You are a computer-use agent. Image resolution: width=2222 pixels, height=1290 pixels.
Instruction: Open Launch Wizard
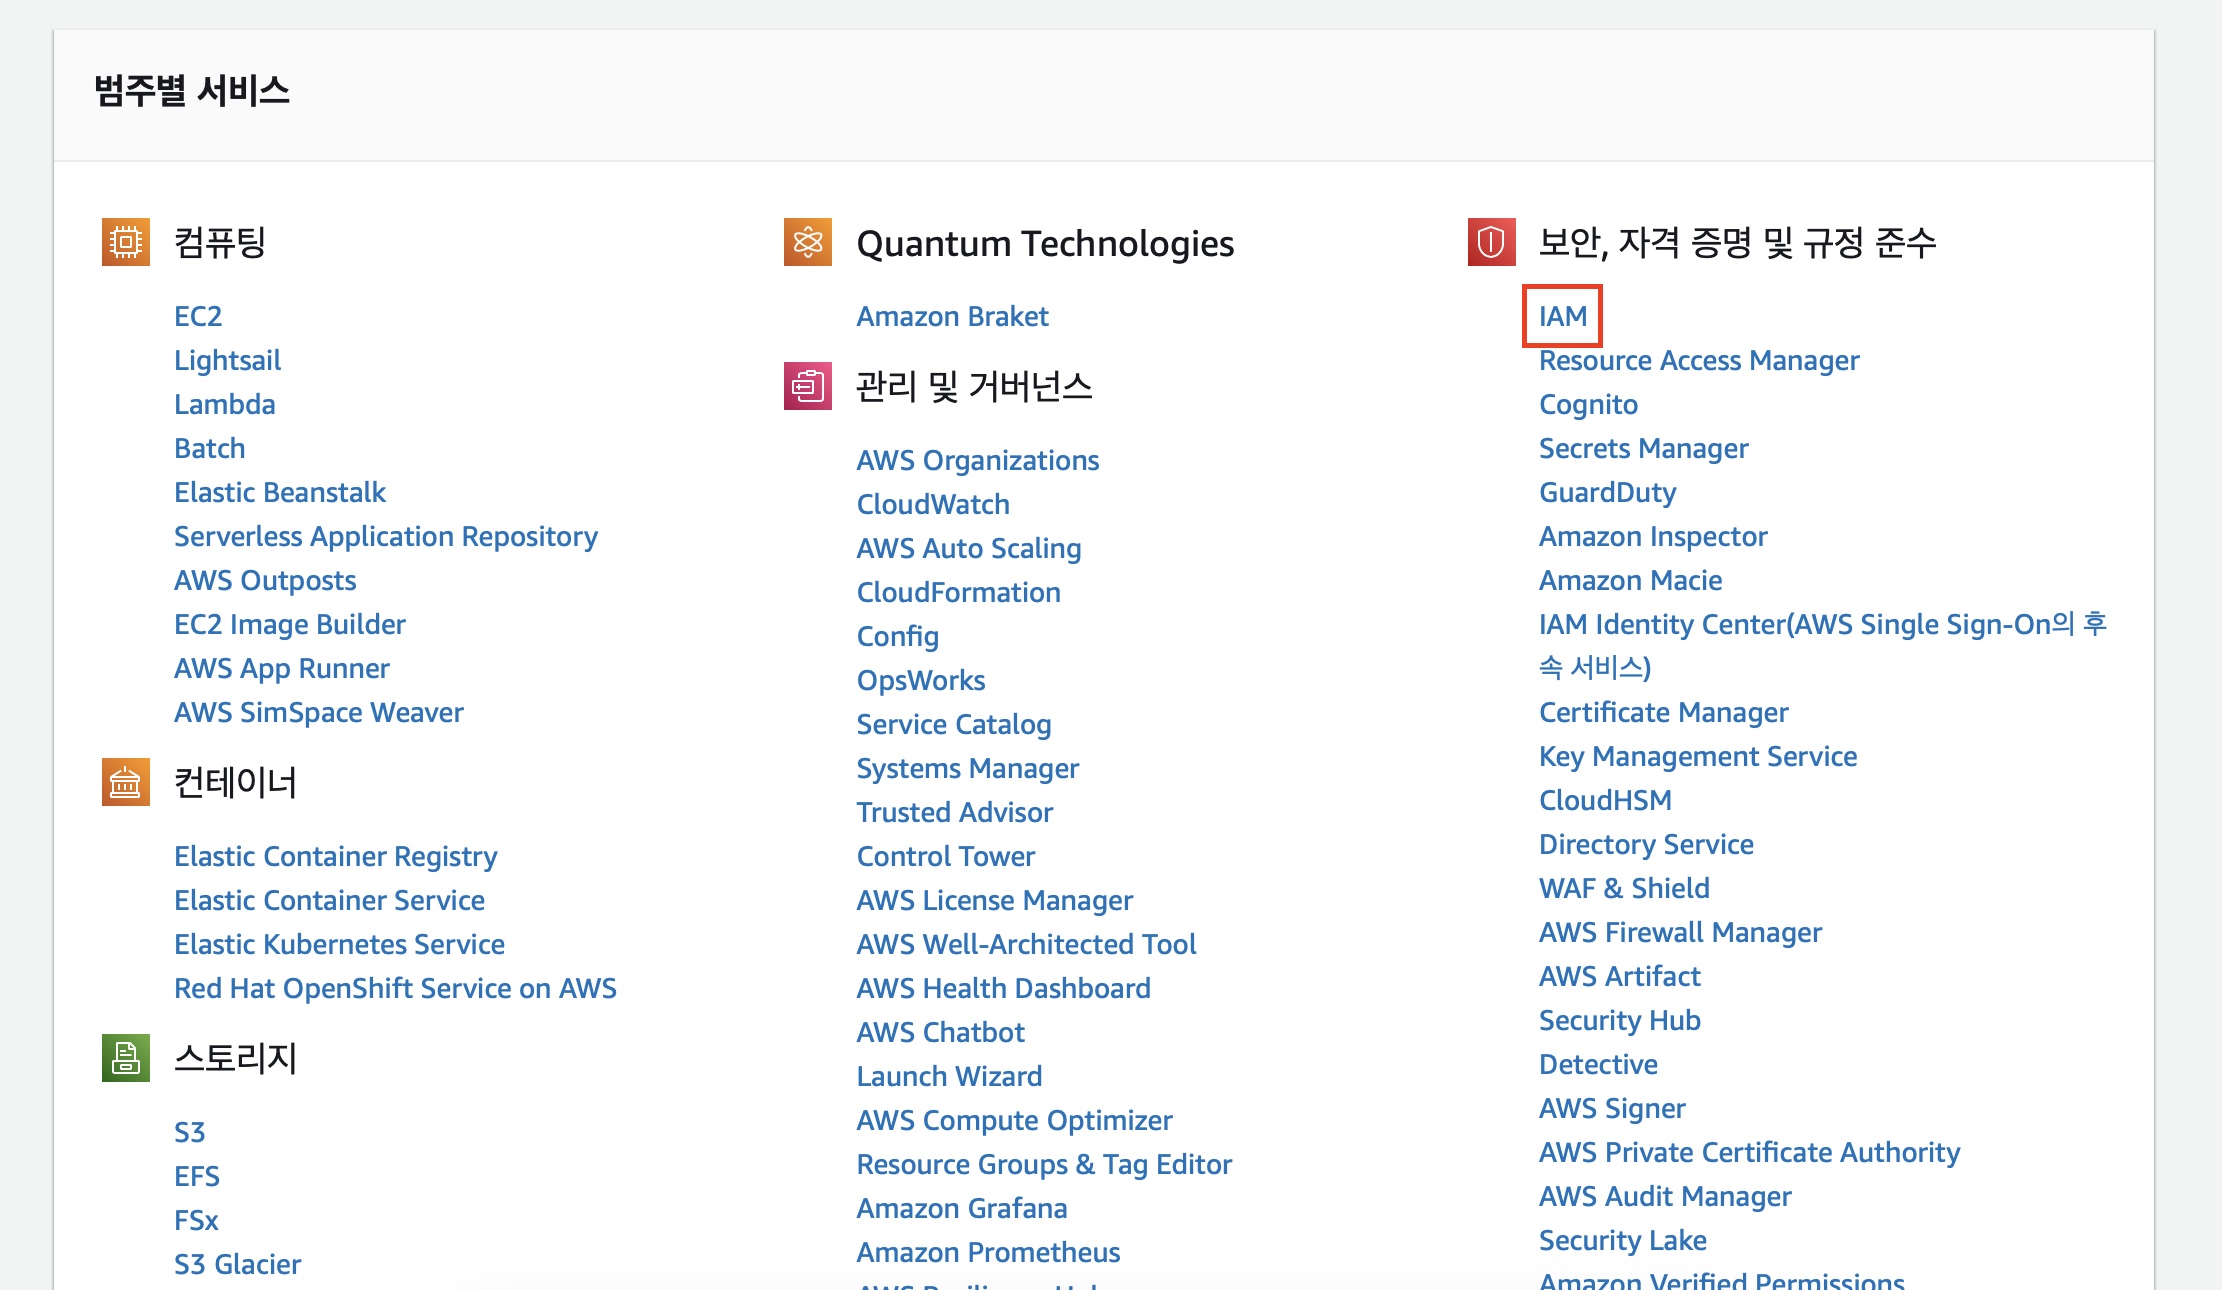click(950, 1076)
